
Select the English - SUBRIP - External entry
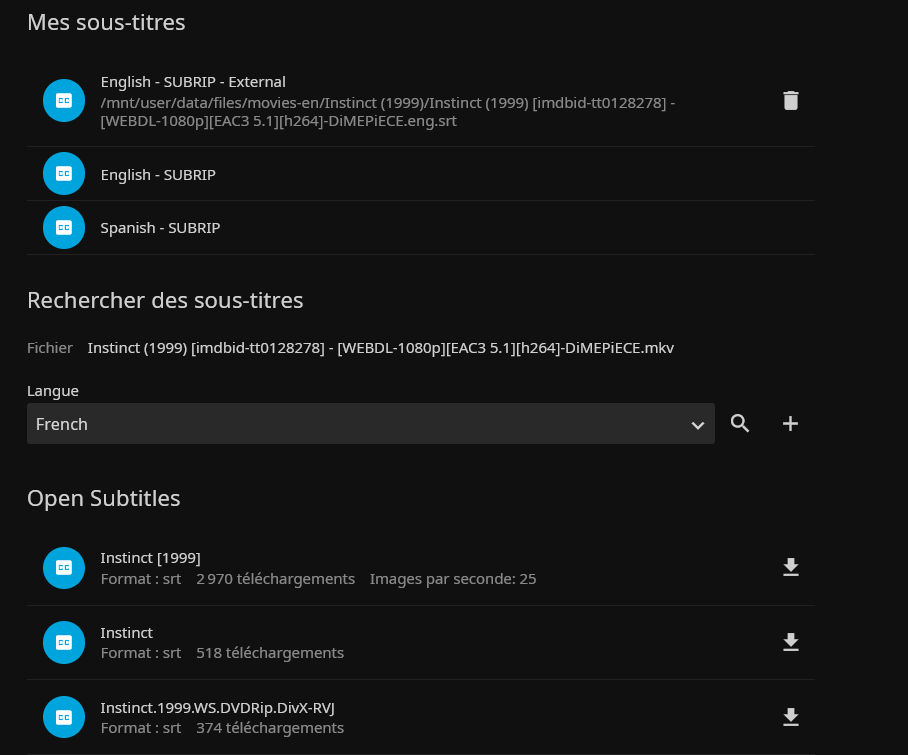[x=193, y=82]
